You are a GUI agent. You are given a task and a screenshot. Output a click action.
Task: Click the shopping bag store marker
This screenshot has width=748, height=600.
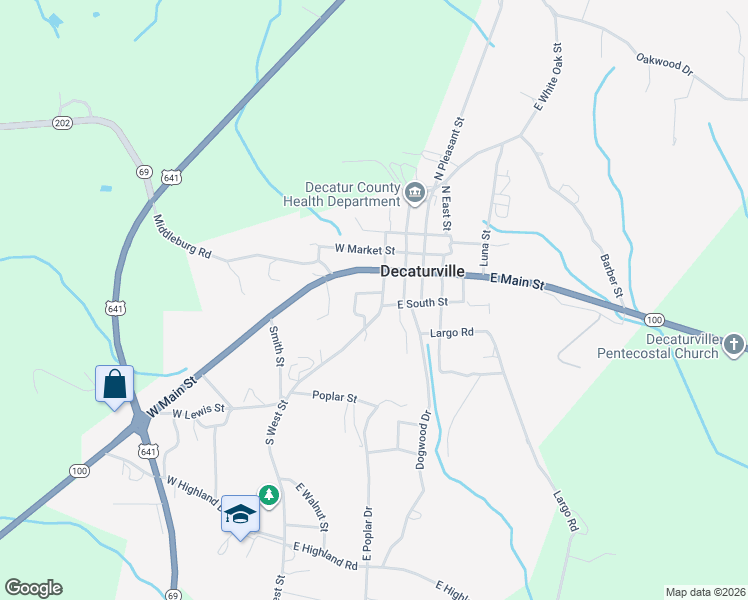coord(114,384)
